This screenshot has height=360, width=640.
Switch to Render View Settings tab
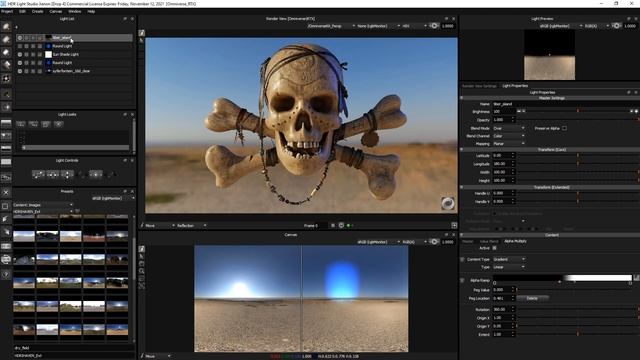coord(479,86)
